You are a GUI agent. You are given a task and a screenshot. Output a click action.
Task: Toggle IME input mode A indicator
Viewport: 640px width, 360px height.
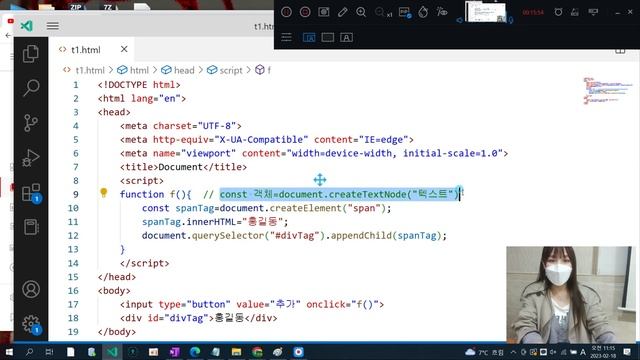point(583,352)
